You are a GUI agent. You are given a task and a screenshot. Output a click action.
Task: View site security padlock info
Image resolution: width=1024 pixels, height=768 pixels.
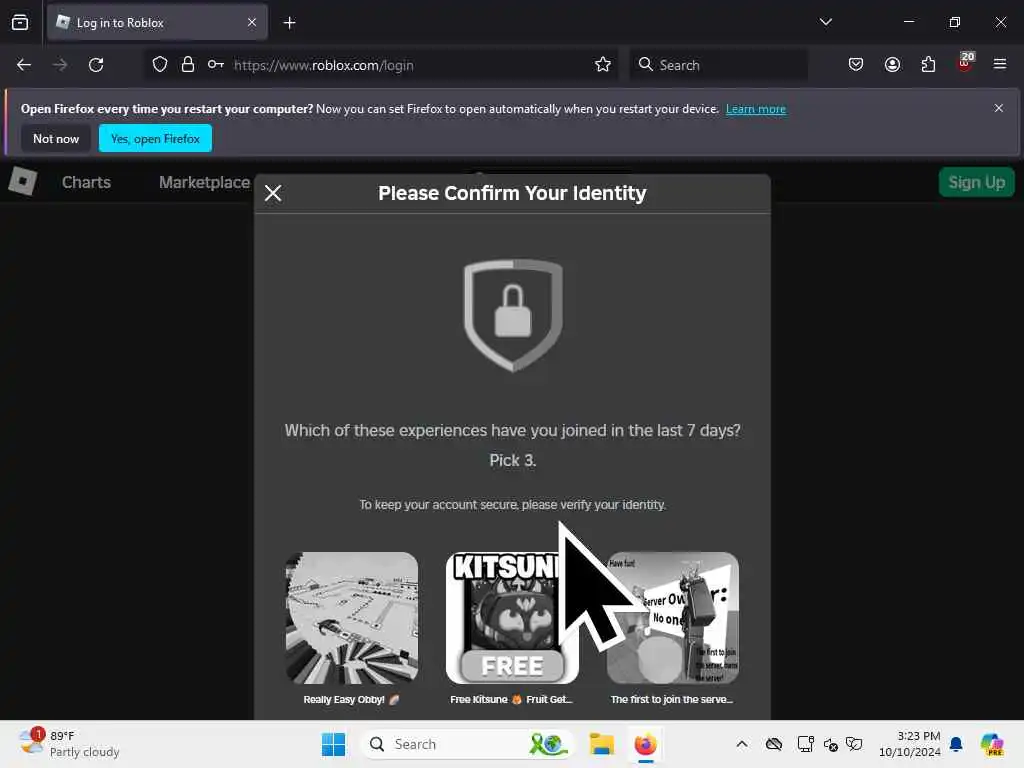188,65
